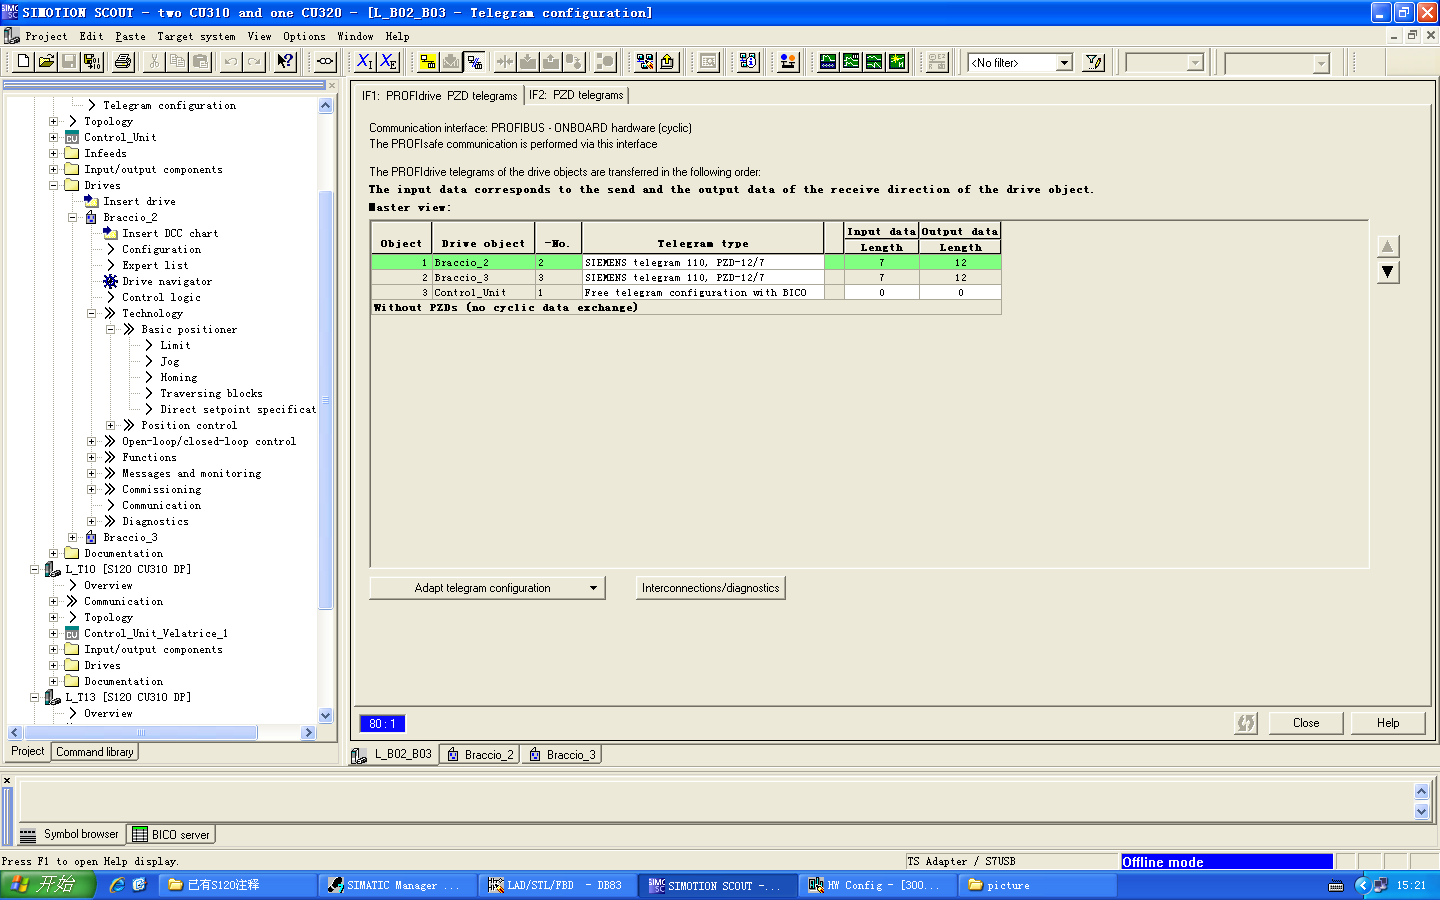
Task: Switch to SIMATIC Manager in taskbar
Action: point(396,885)
